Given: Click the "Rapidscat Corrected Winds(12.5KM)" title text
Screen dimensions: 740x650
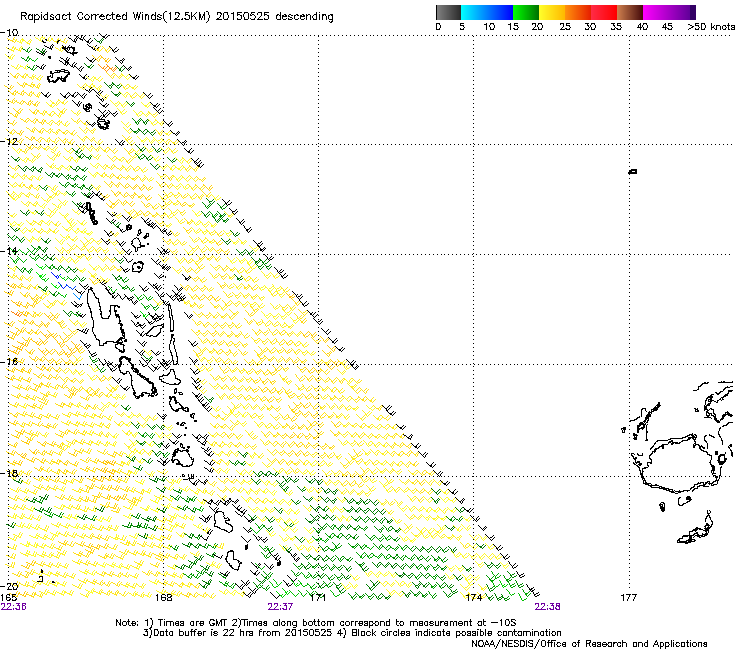Looking at the screenshot, I should click(x=116, y=16).
